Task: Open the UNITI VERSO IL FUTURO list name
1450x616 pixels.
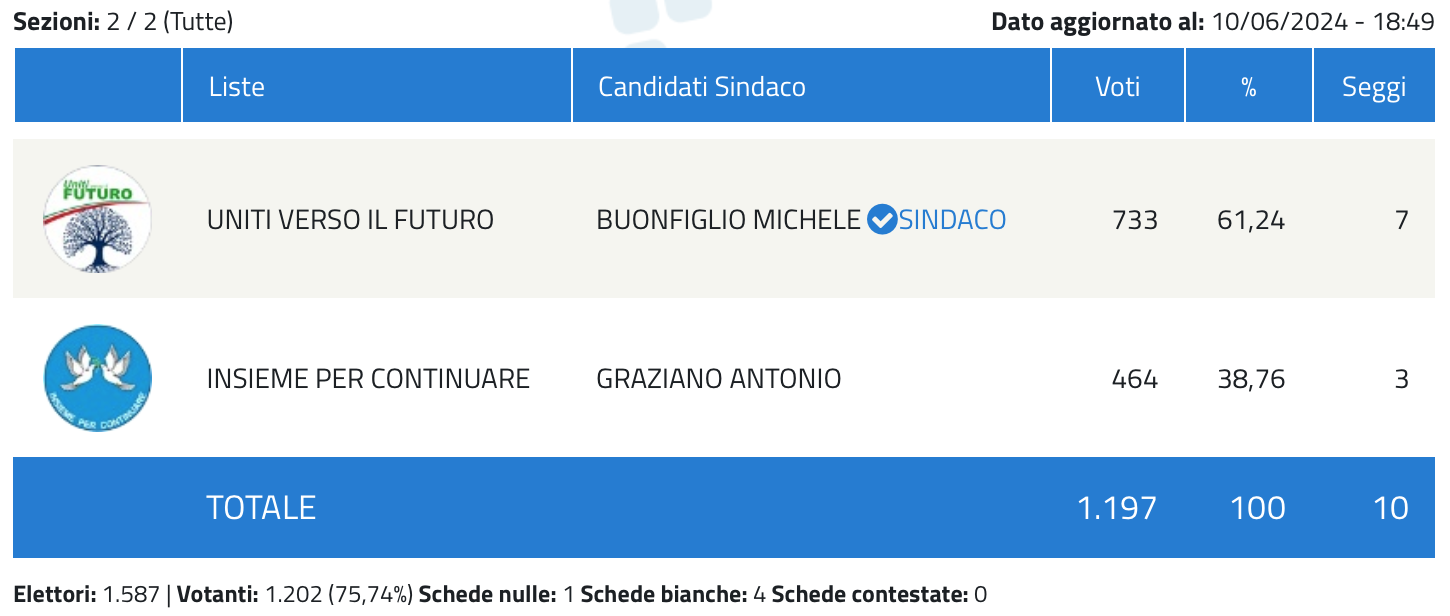Action: [350, 220]
